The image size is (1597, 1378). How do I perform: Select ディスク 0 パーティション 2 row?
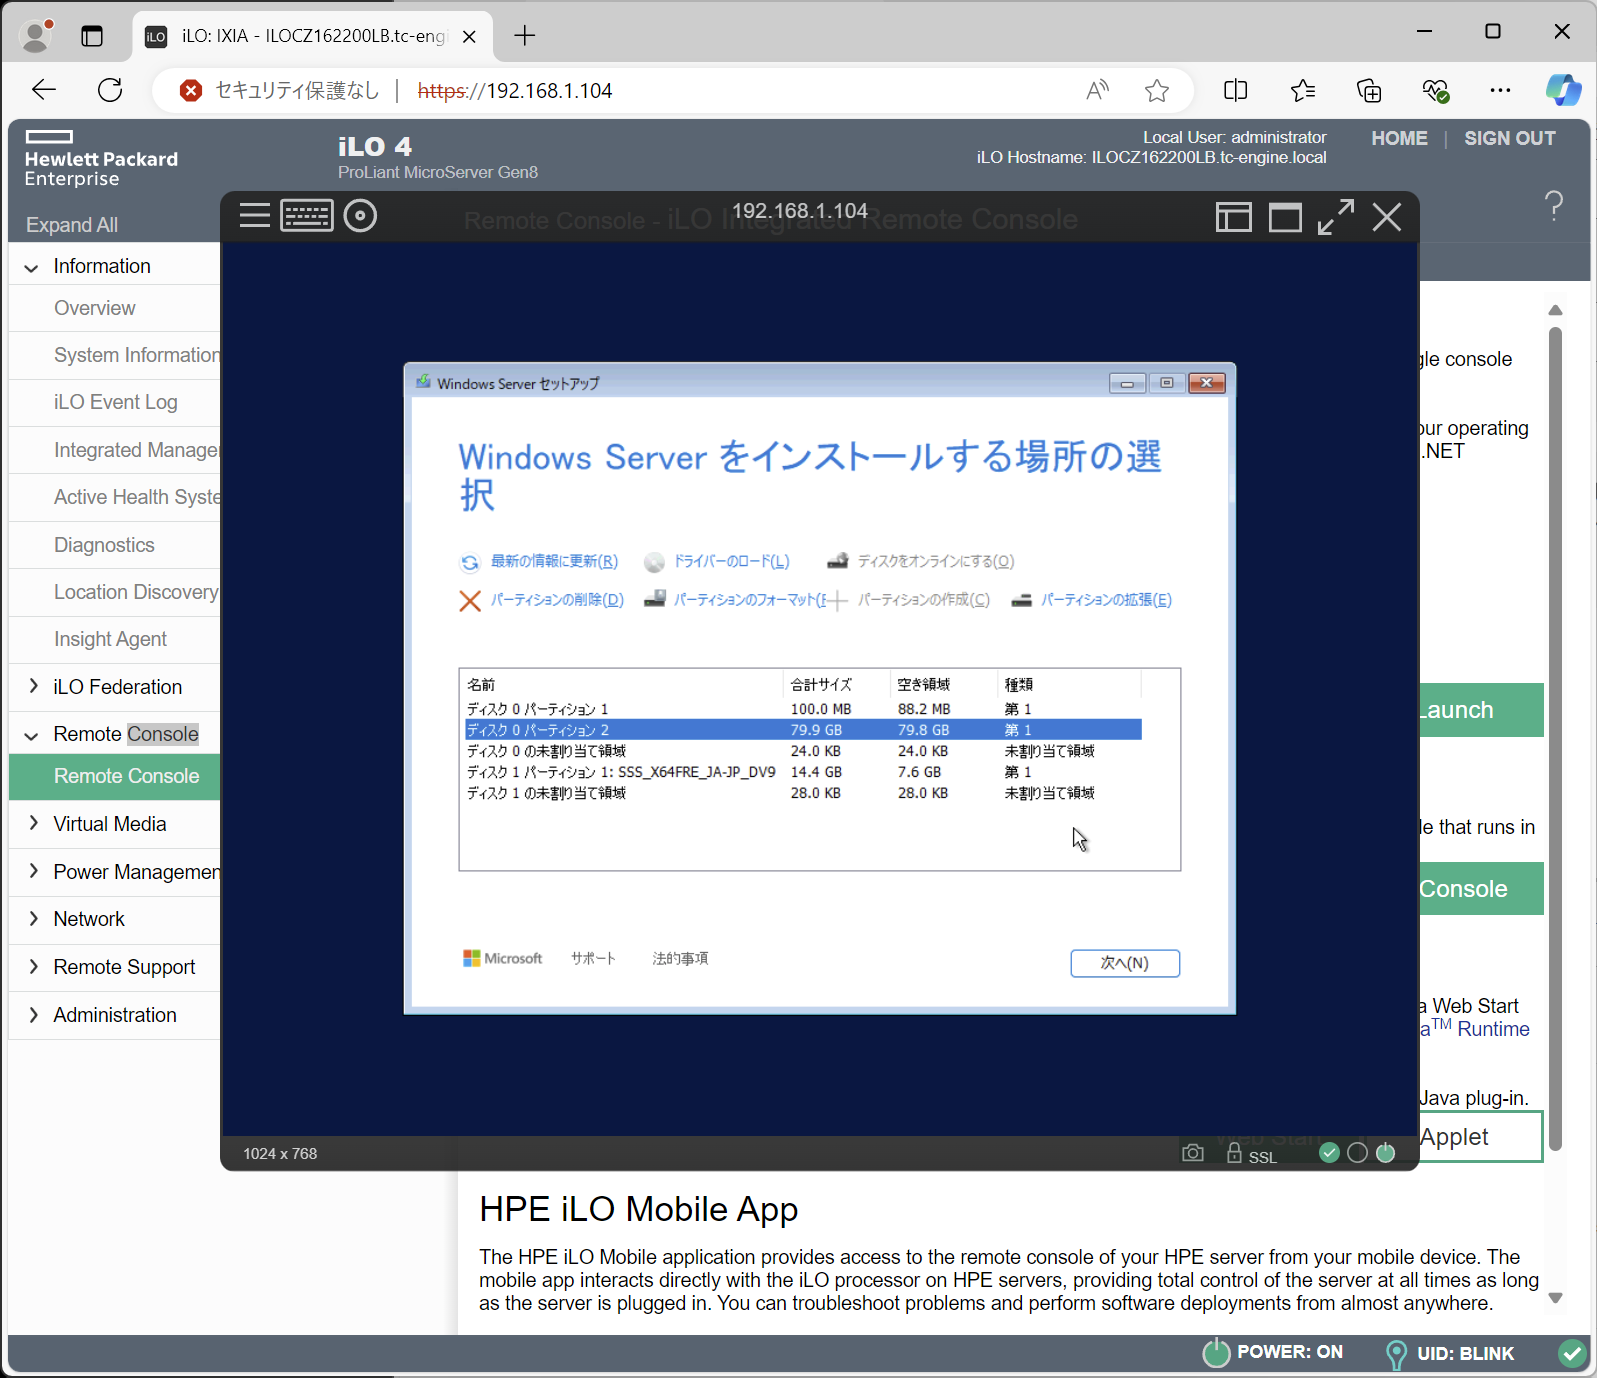point(803,730)
